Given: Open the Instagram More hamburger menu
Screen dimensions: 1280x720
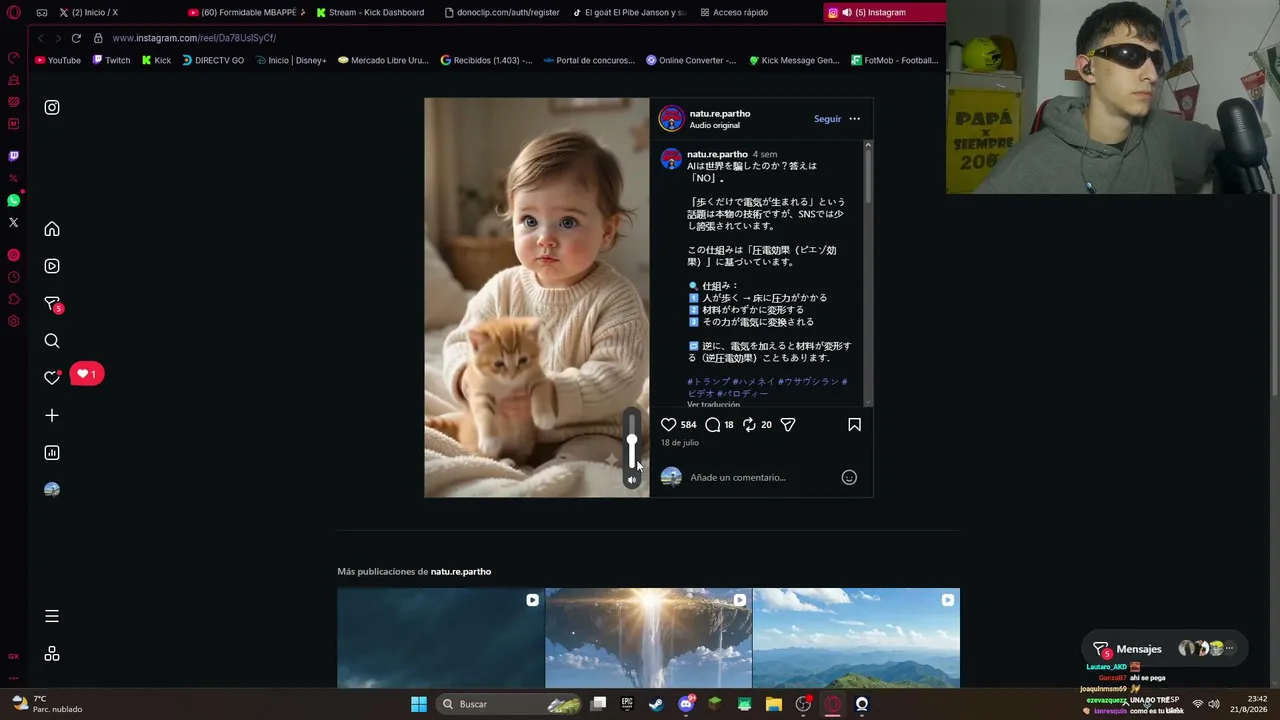Looking at the screenshot, I should (x=52, y=616).
